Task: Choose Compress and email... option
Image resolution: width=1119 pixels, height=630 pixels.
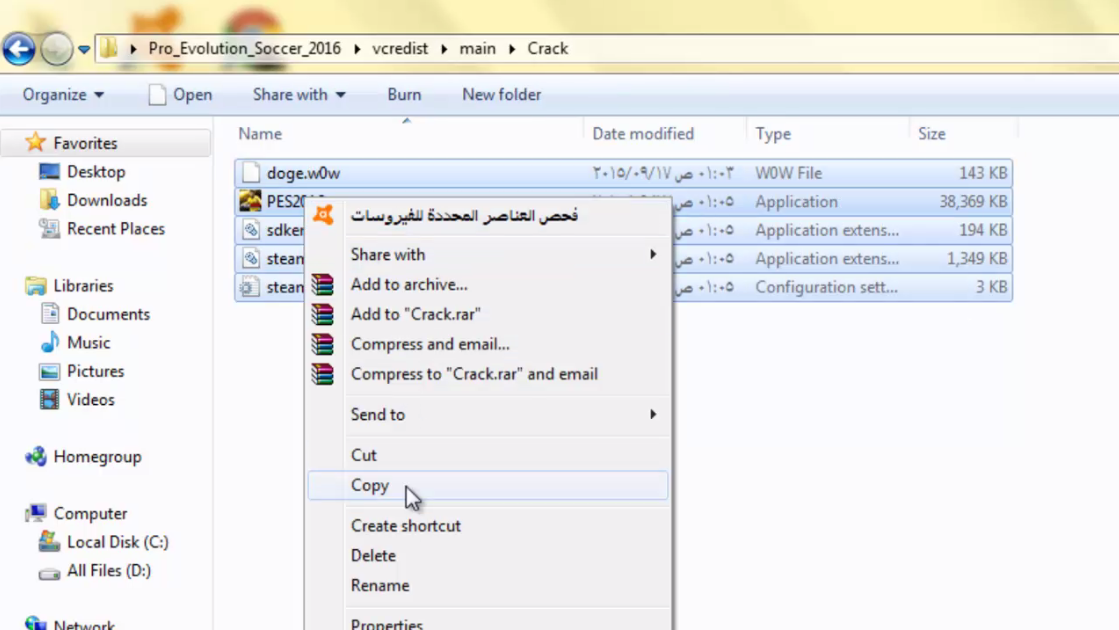Action: pyautogui.click(x=488, y=345)
